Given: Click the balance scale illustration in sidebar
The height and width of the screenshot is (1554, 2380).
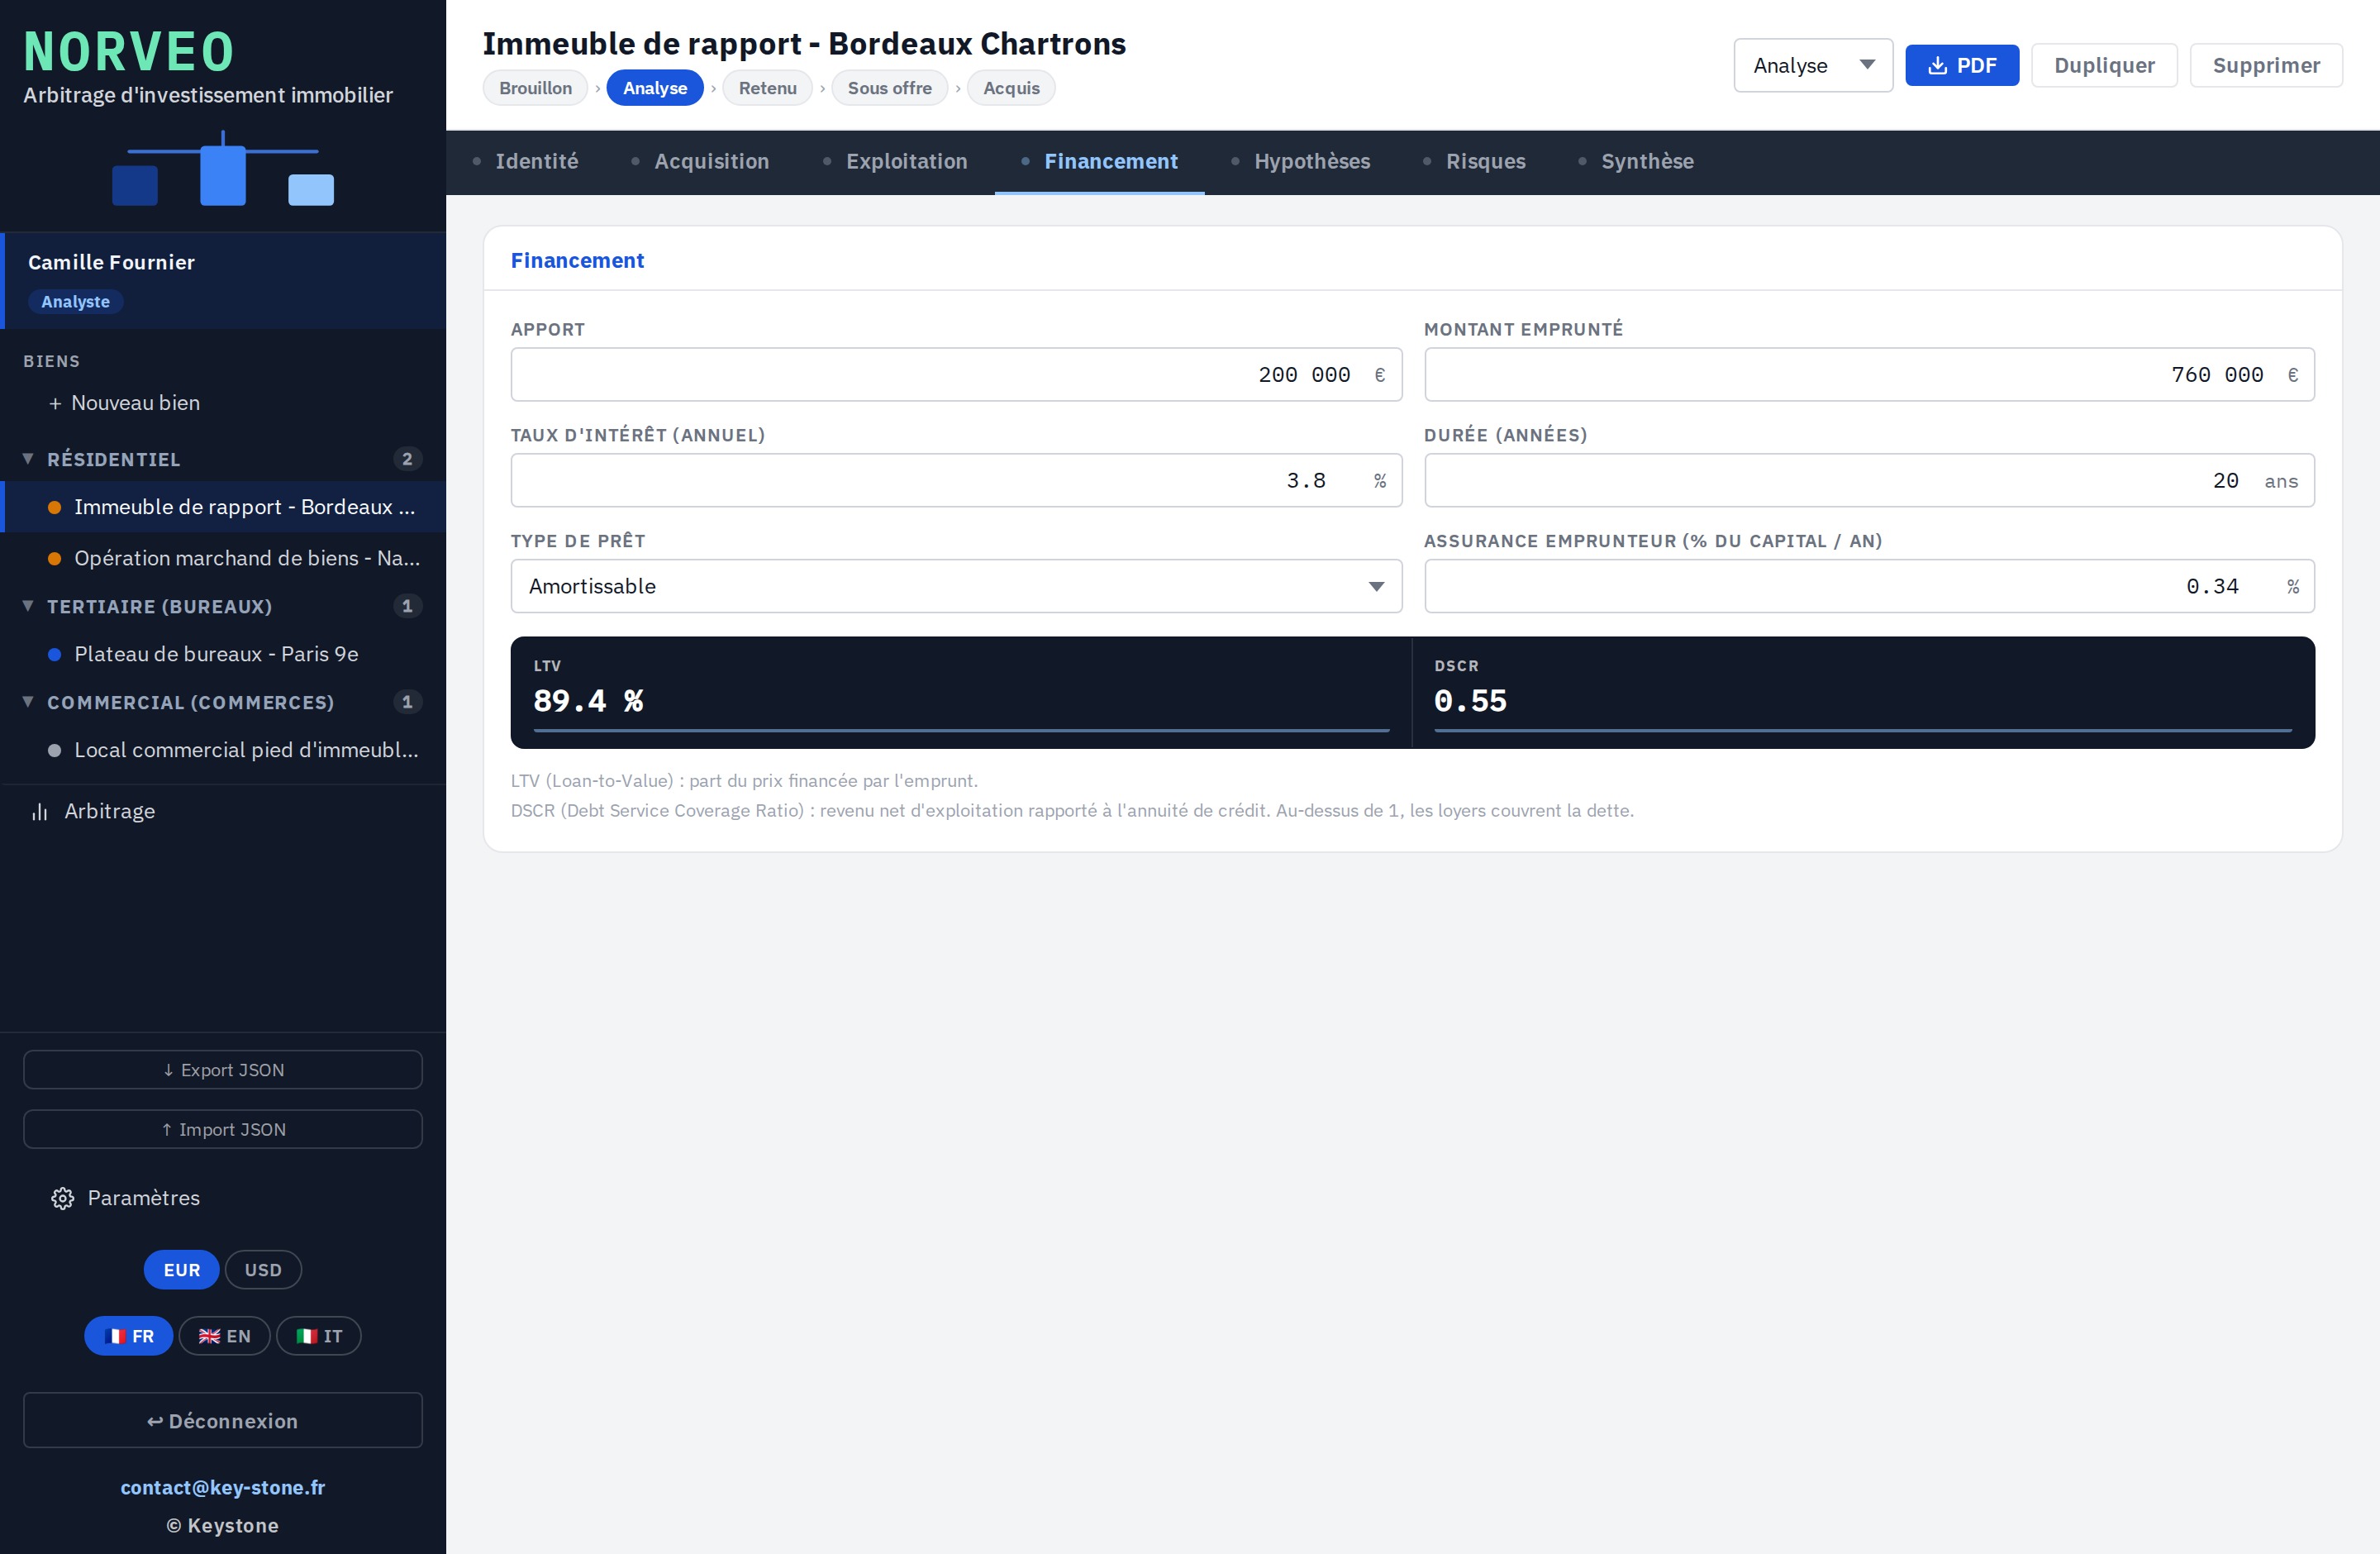Looking at the screenshot, I should [x=223, y=169].
